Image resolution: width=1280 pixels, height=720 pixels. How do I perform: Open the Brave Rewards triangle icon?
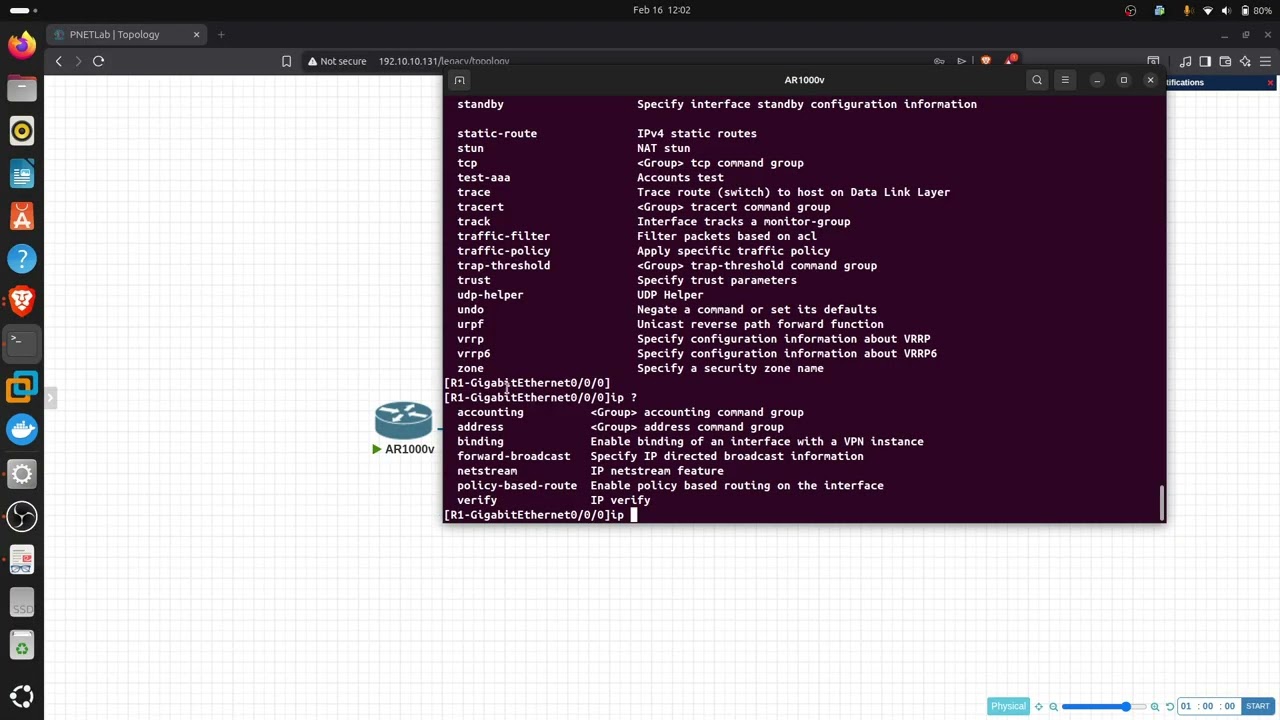[1011, 60]
